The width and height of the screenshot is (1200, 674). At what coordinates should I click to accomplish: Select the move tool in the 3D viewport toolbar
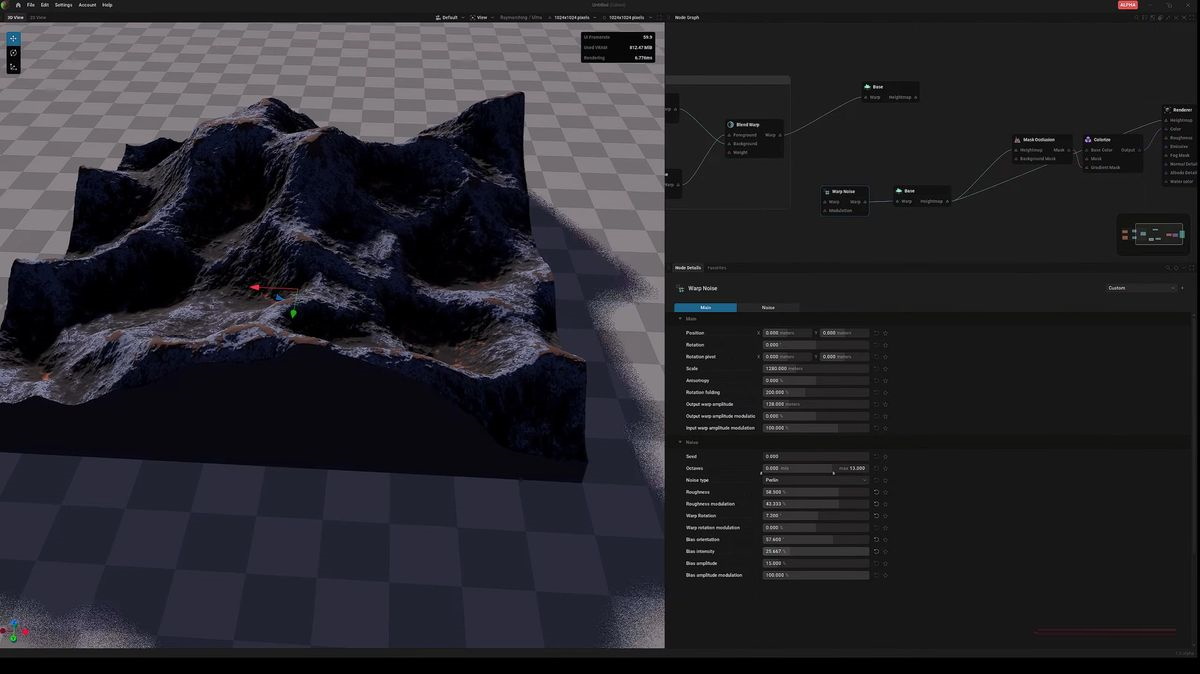tap(13, 38)
